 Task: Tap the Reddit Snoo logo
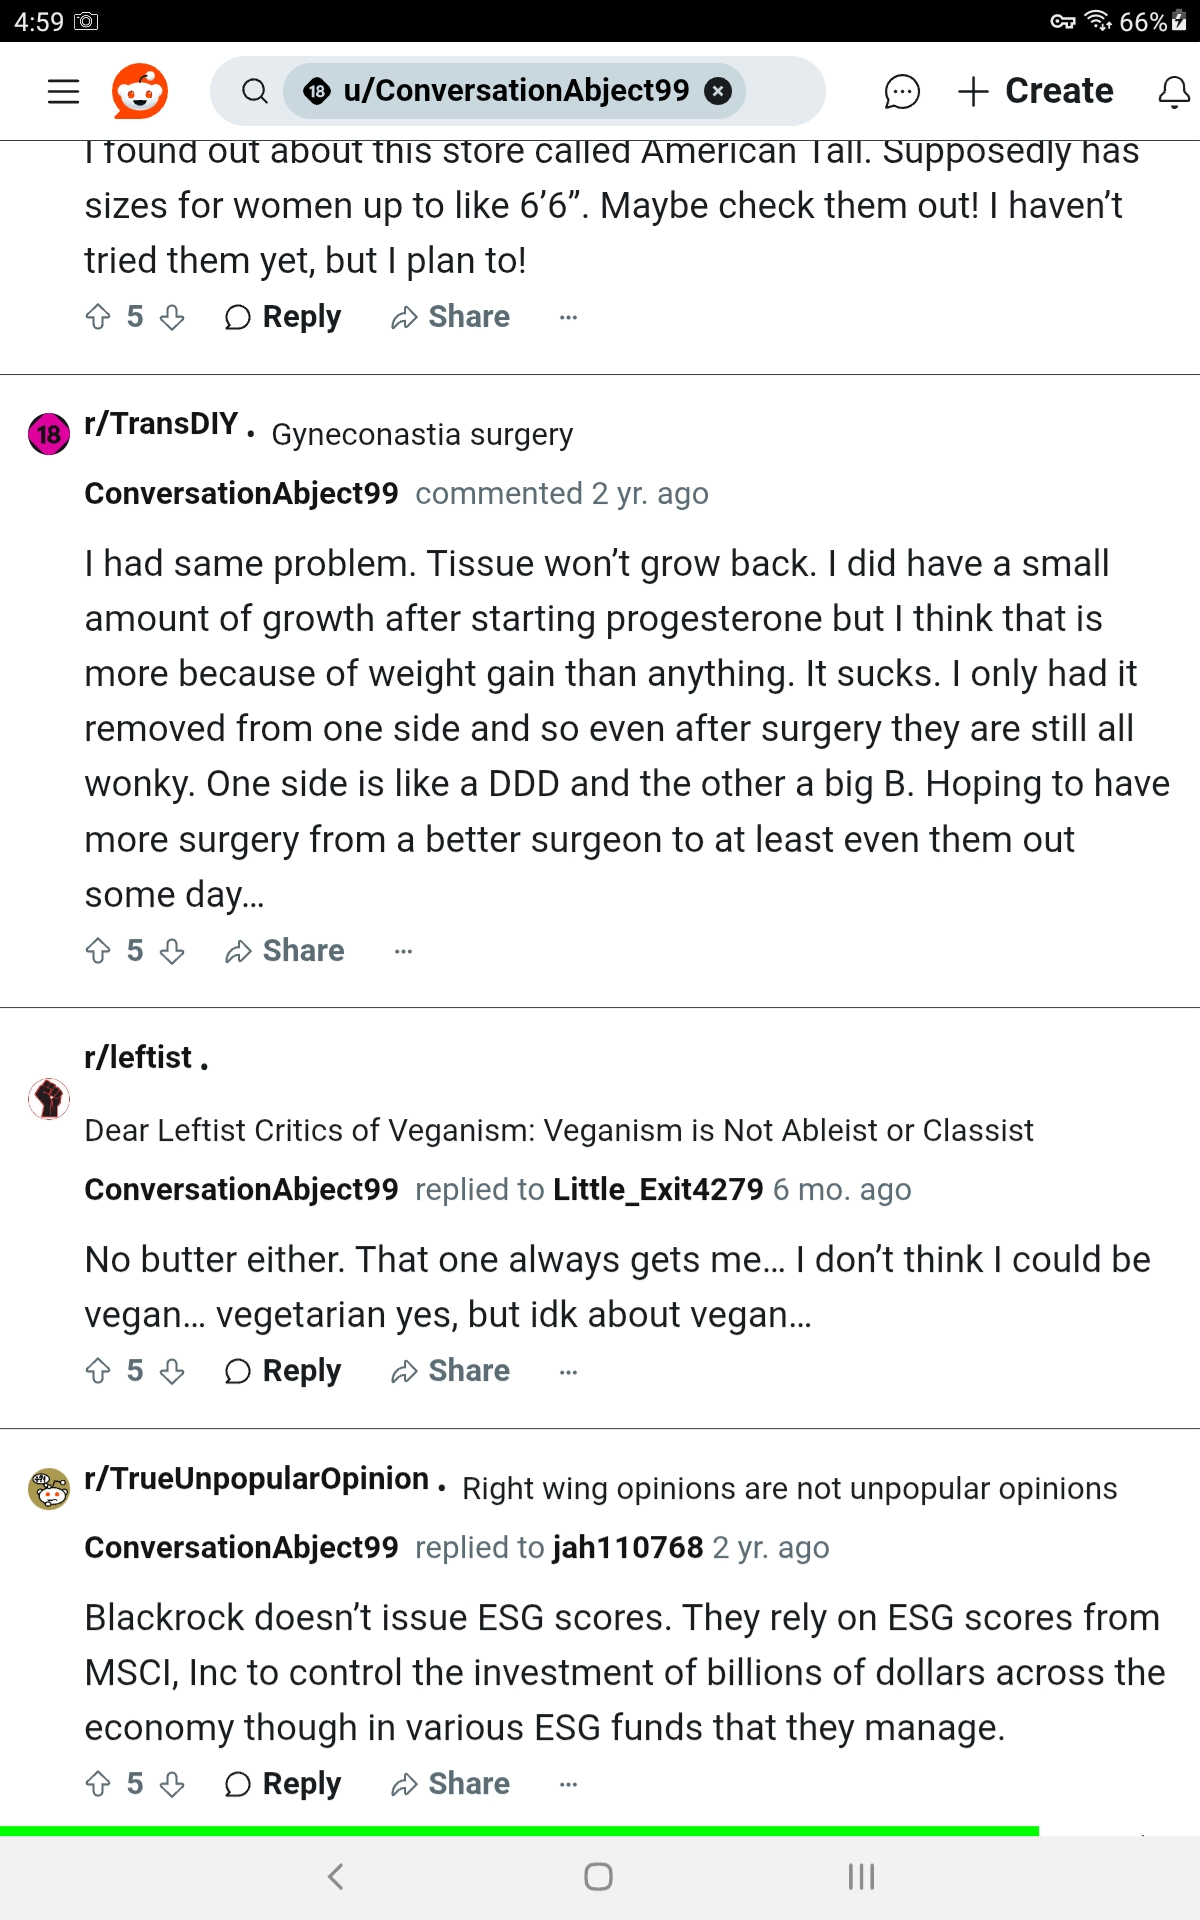pyautogui.click(x=139, y=91)
